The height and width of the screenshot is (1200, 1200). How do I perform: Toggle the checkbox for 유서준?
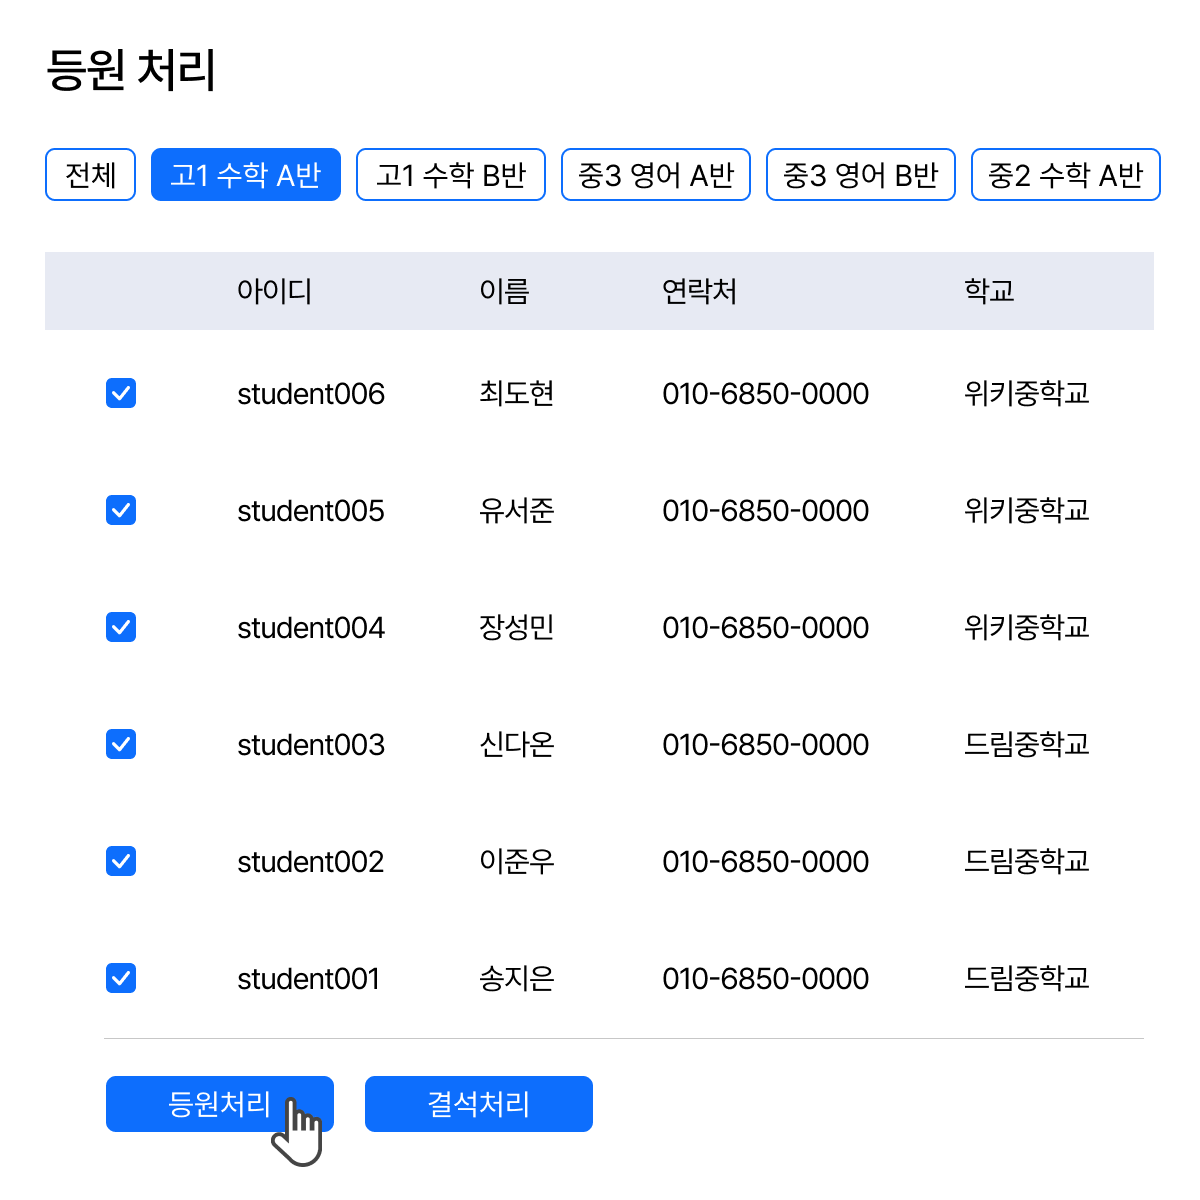coord(121,510)
